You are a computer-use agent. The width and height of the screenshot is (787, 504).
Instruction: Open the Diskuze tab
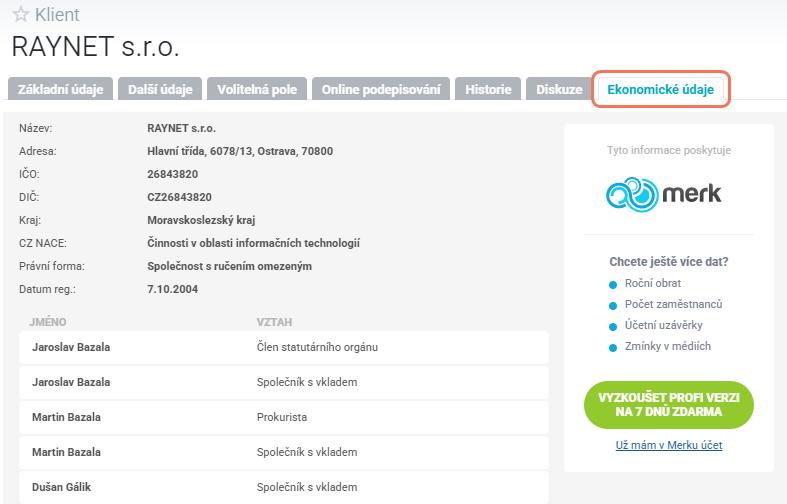click(559, 89)
